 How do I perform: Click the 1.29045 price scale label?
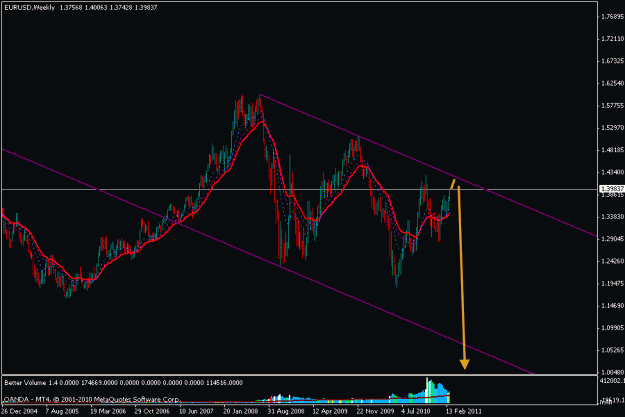[x=613, y=239]
